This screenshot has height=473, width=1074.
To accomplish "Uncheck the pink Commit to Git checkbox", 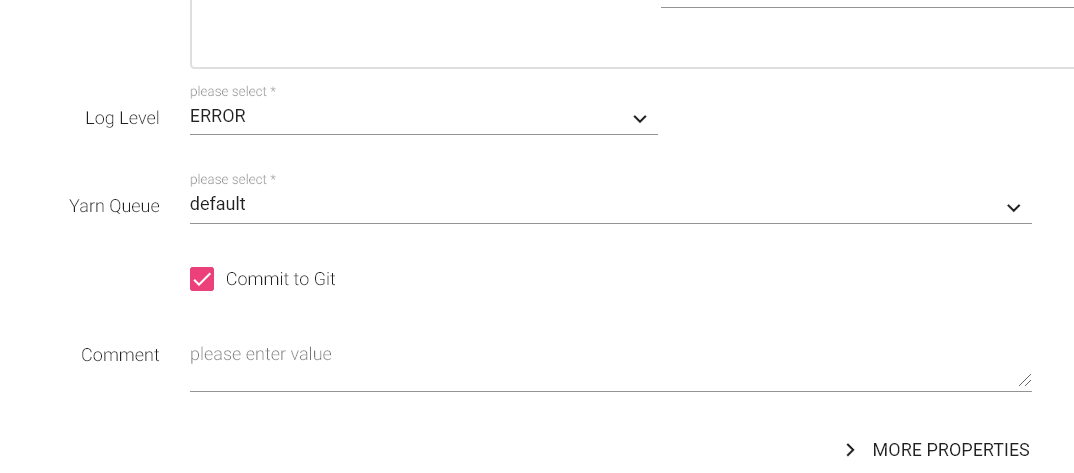I will point(202,279).
